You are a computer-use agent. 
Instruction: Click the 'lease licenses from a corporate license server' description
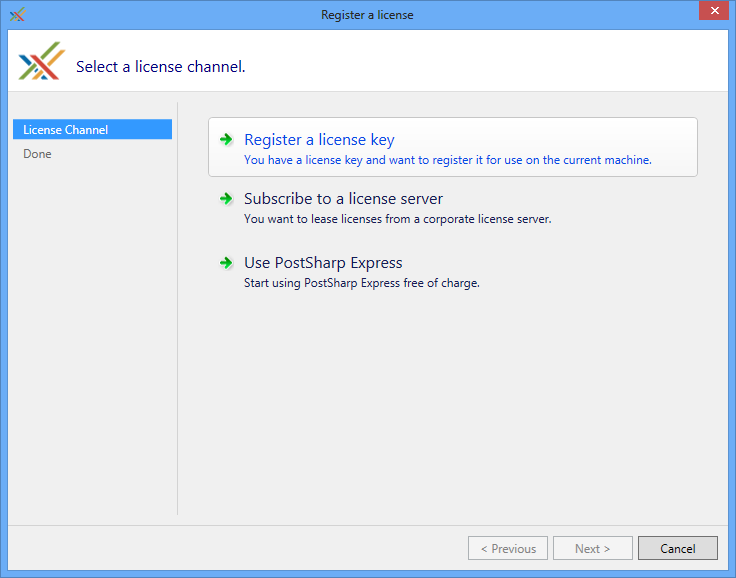pos(397,219)
